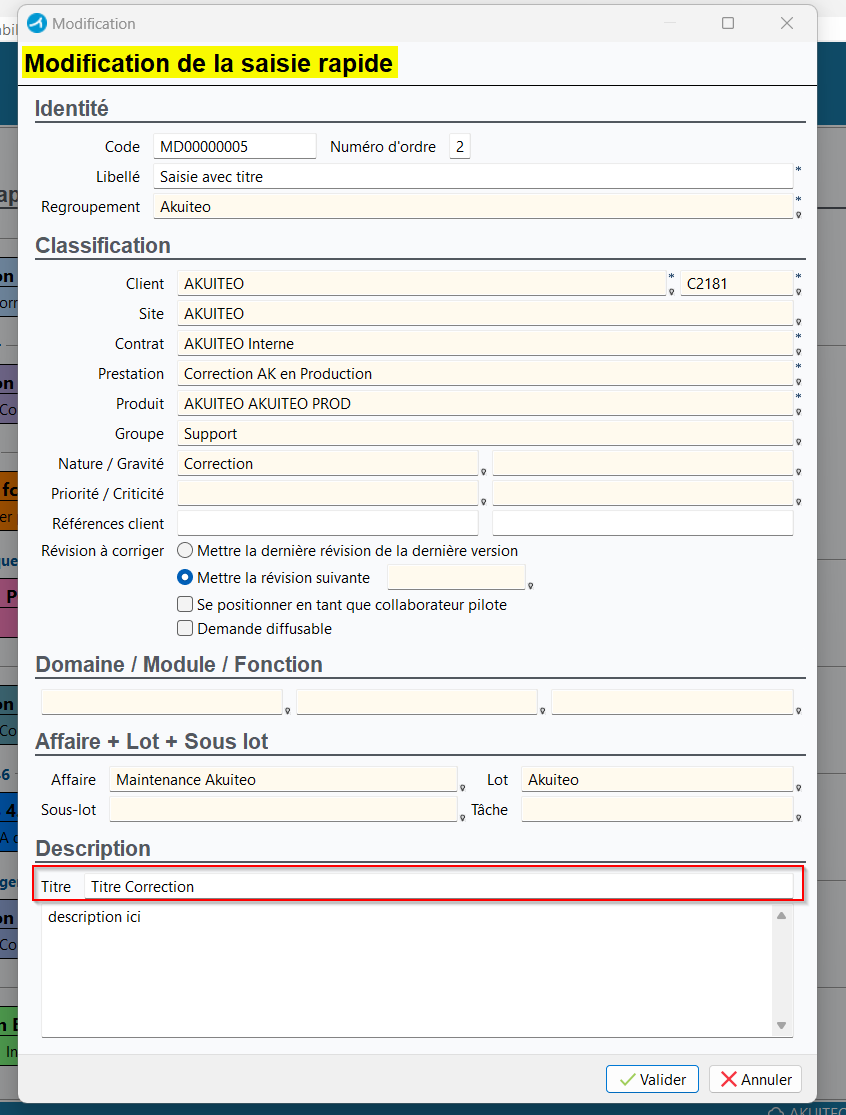Click the révision suivante value field
846x1115 pixels.
click(456, 577)
